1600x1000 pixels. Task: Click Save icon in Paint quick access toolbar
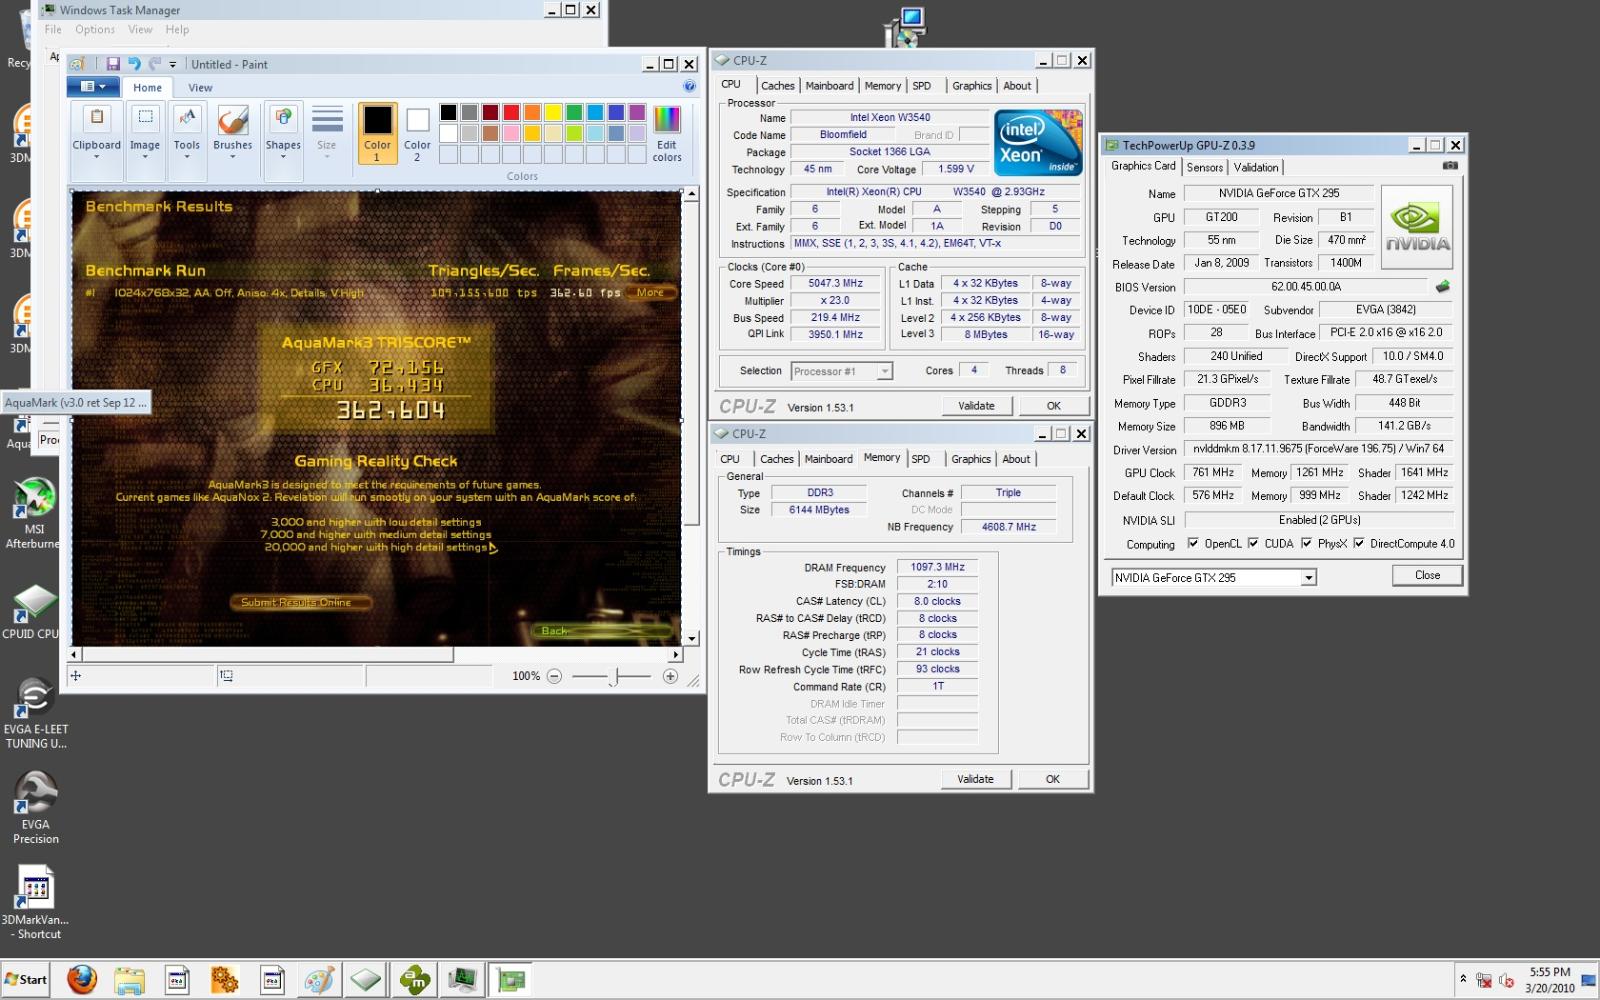tap(113, 64)
